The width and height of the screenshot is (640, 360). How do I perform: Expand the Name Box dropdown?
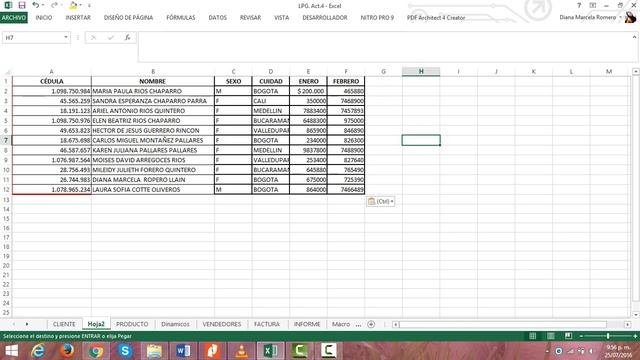pyautogui.click(x=66, y=38)
